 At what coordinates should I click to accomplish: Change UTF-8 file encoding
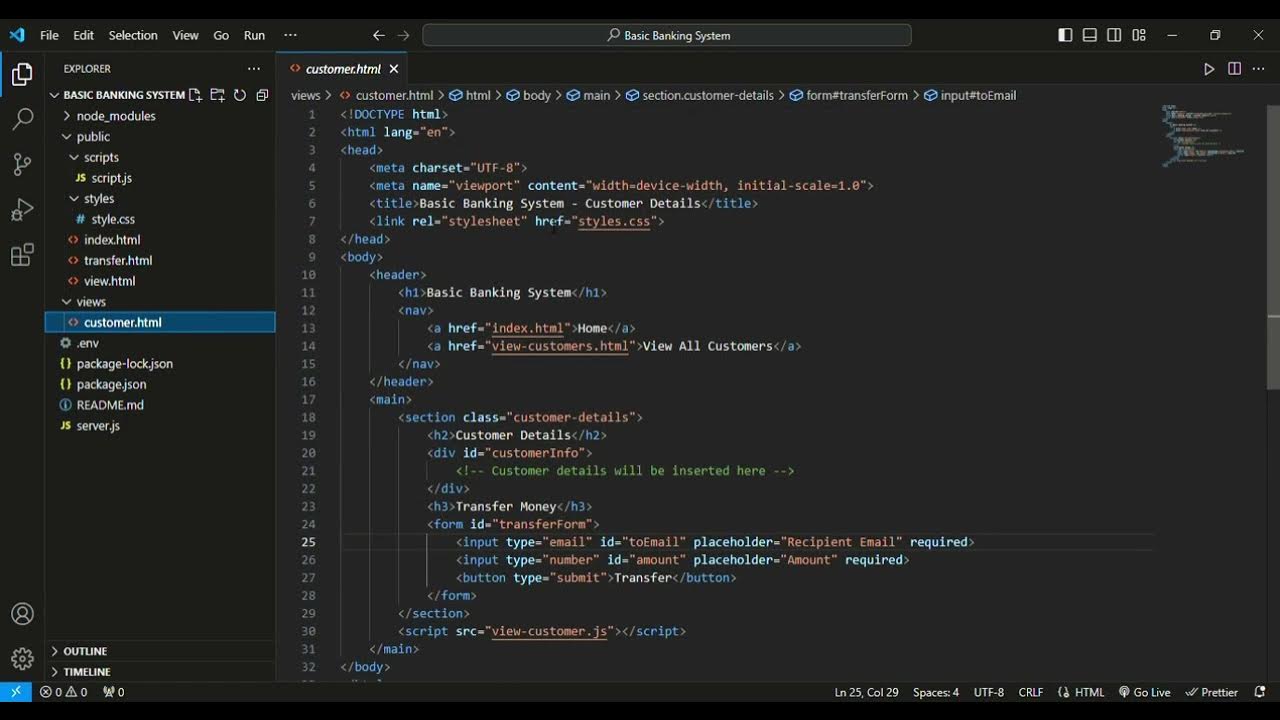pyautogui.click(x=989, y=692)
